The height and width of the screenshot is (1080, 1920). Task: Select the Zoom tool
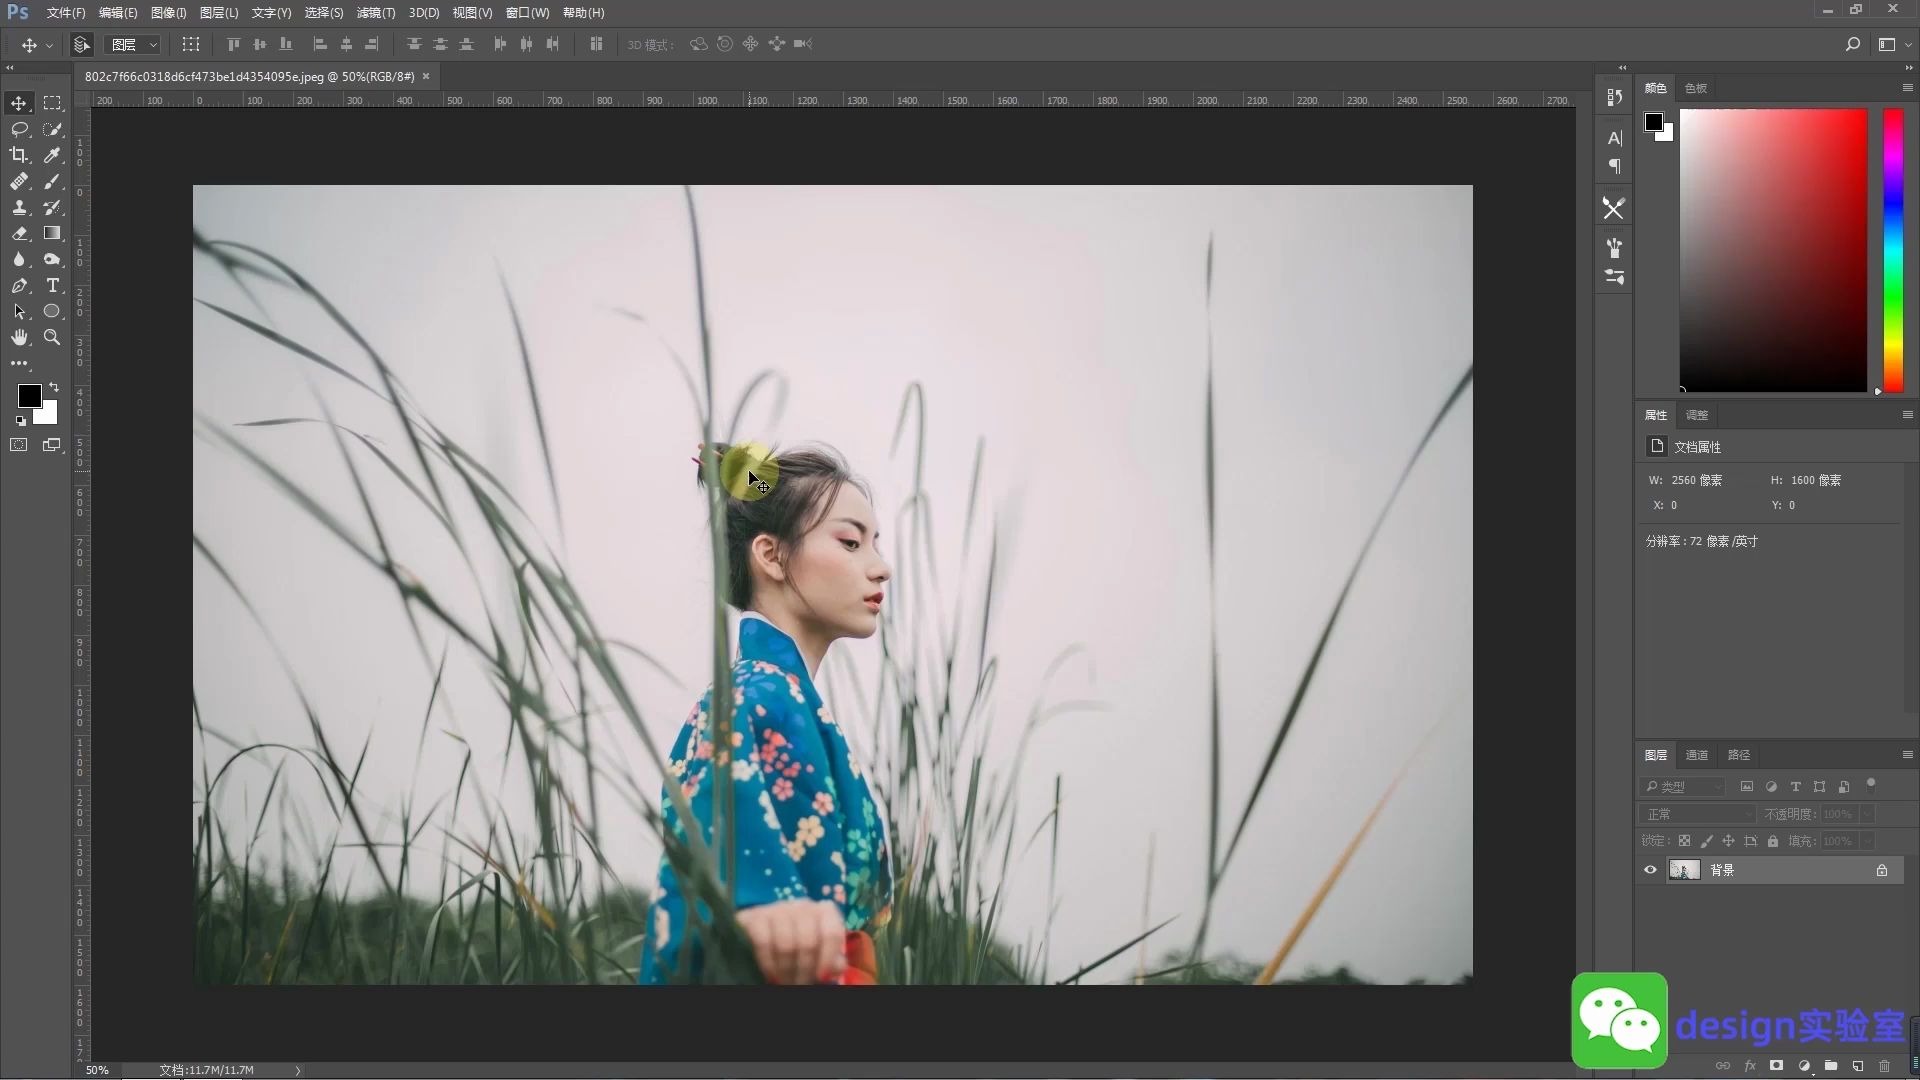coord(52,337)
